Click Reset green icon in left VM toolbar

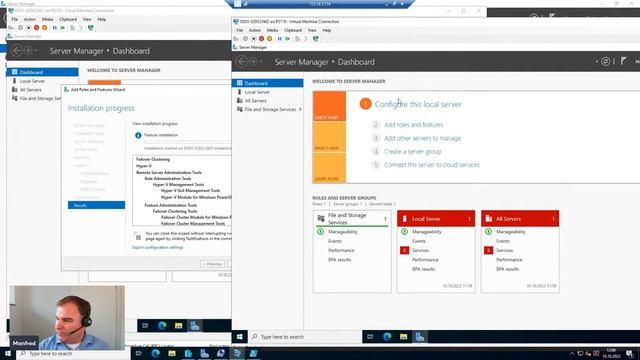tap(62, 28)
